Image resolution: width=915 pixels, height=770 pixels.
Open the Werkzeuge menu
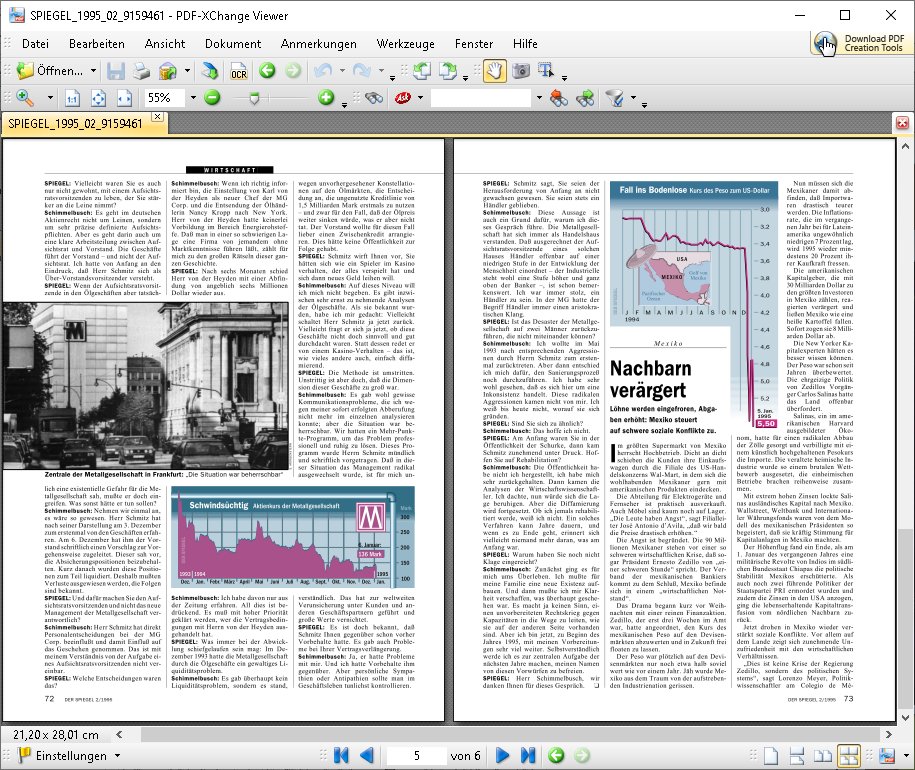click(405, 44)
